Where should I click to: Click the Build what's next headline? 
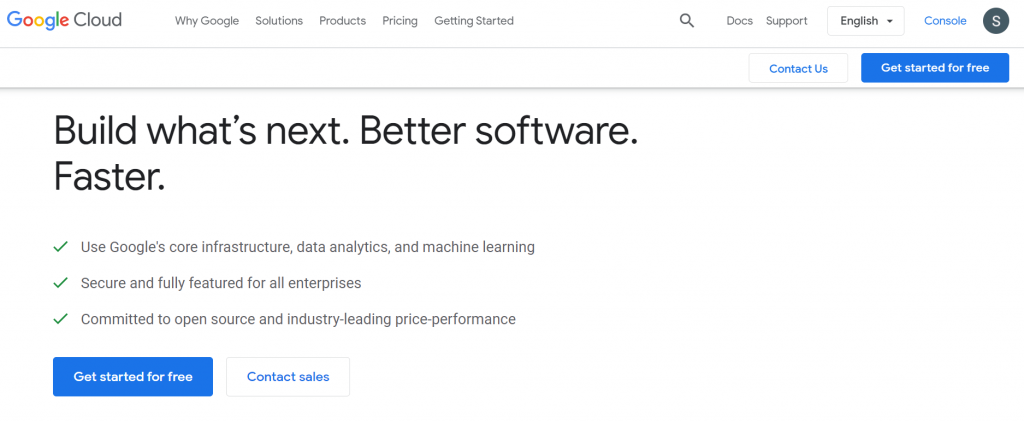coord(345,153)
